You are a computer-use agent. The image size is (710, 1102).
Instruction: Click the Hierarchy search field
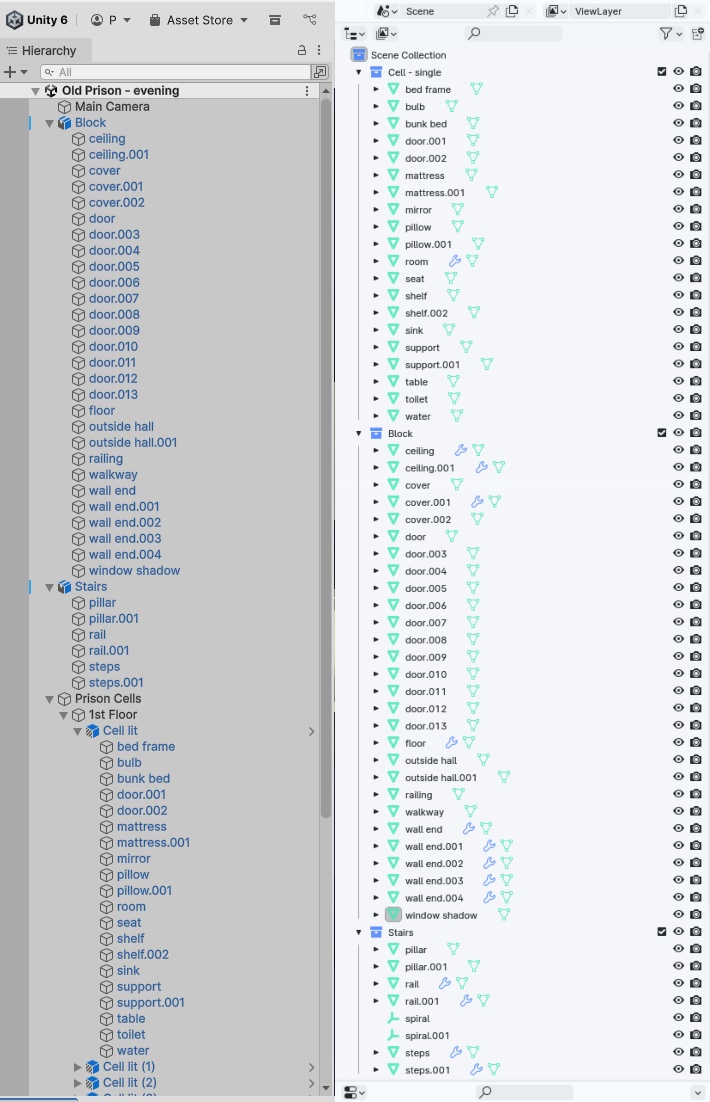click(x=175, y=72)
